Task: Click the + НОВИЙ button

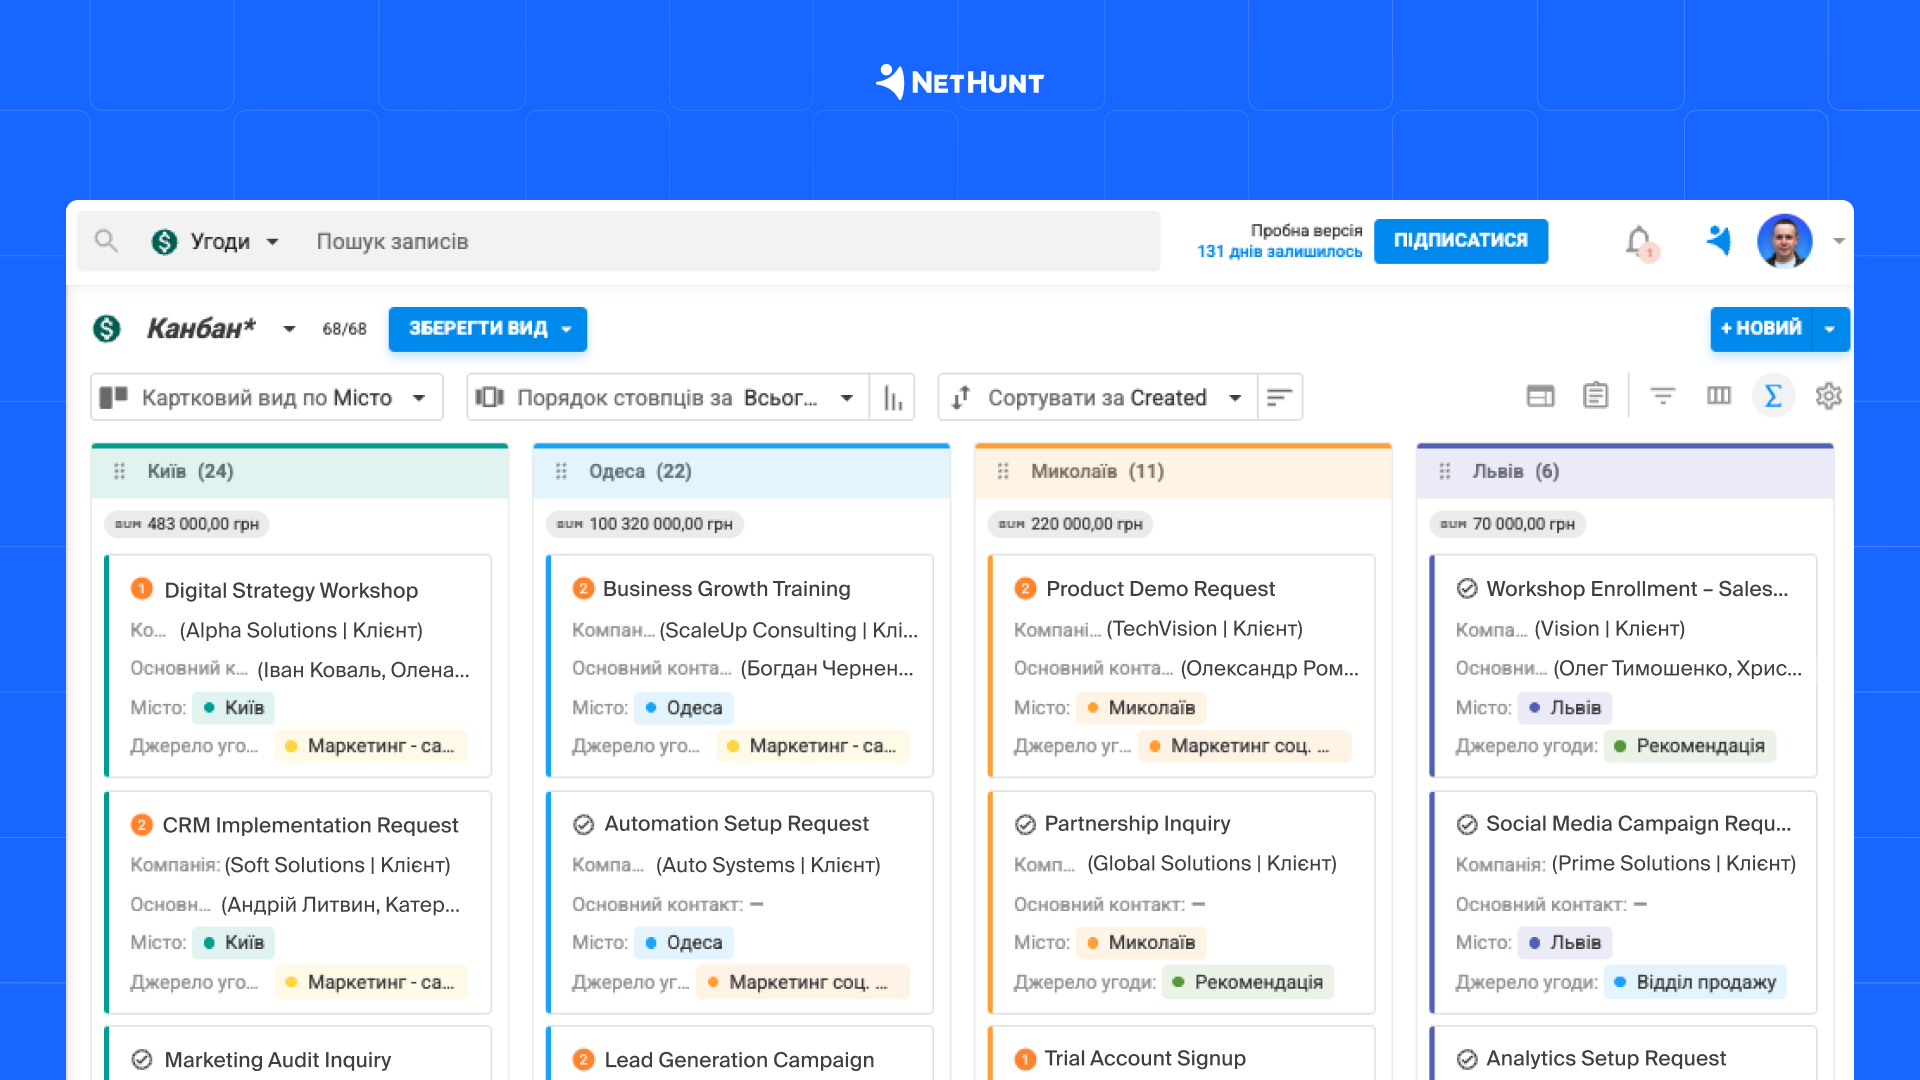Action: click(x=1760, y=328)
